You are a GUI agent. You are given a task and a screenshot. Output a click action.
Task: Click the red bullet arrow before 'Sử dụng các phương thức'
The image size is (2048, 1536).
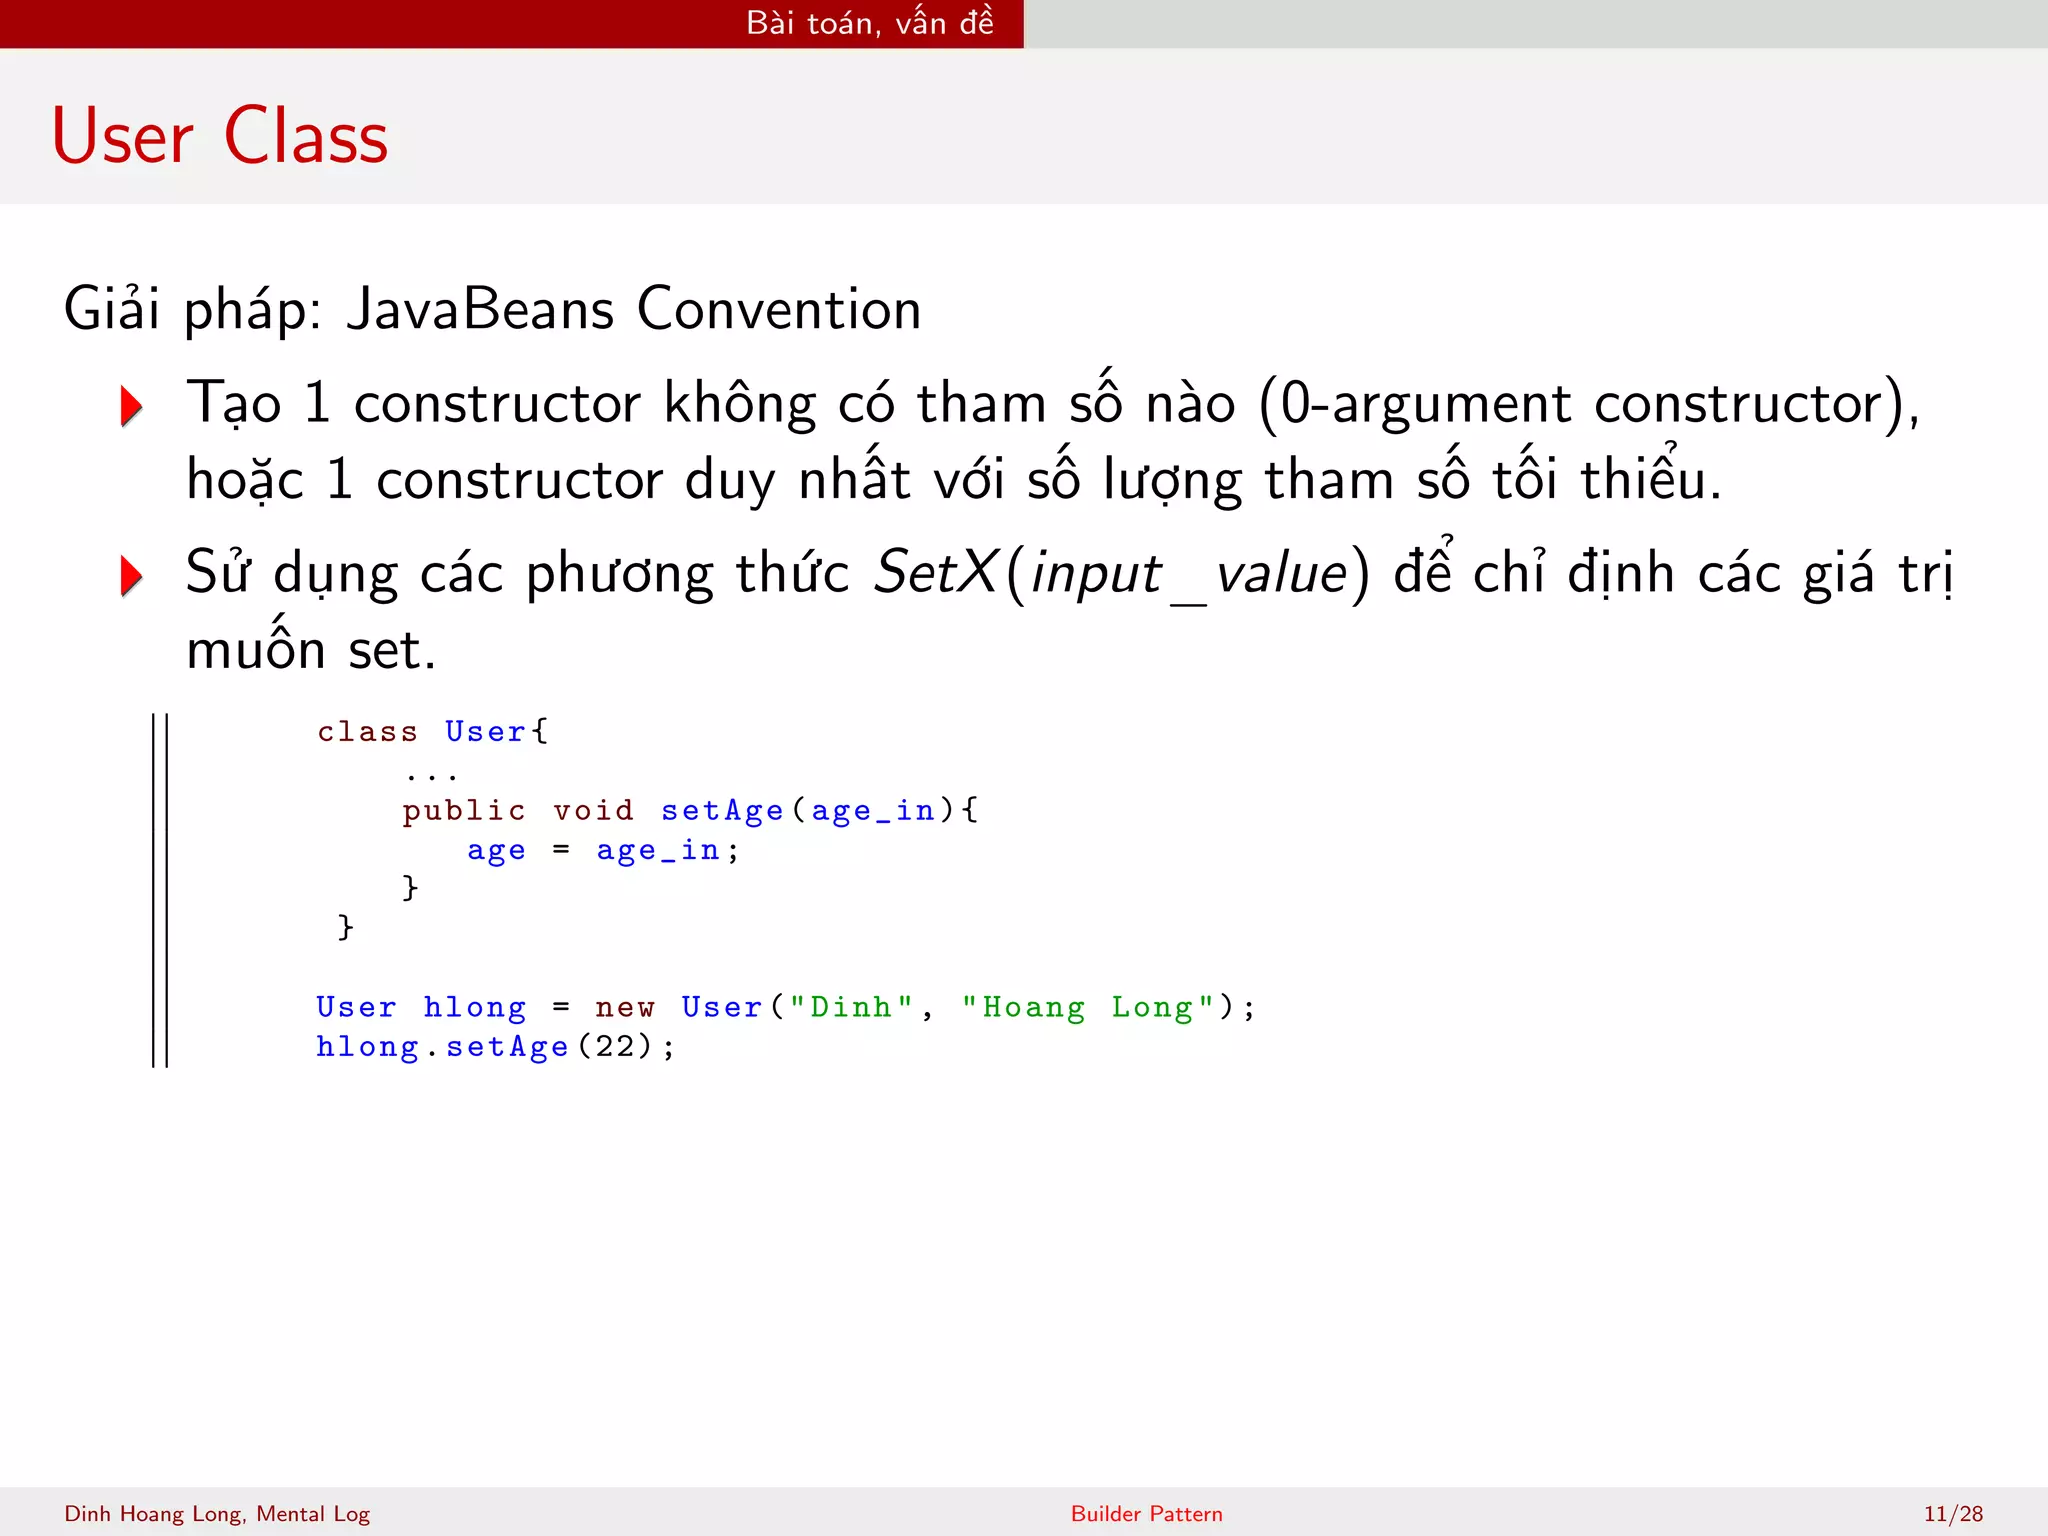(x=131, y=576)
